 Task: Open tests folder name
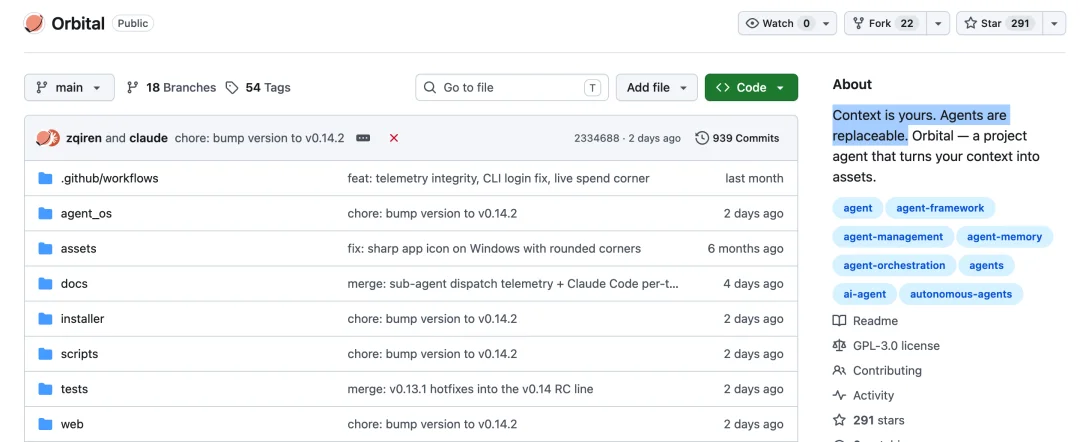[x=74, y=389]
